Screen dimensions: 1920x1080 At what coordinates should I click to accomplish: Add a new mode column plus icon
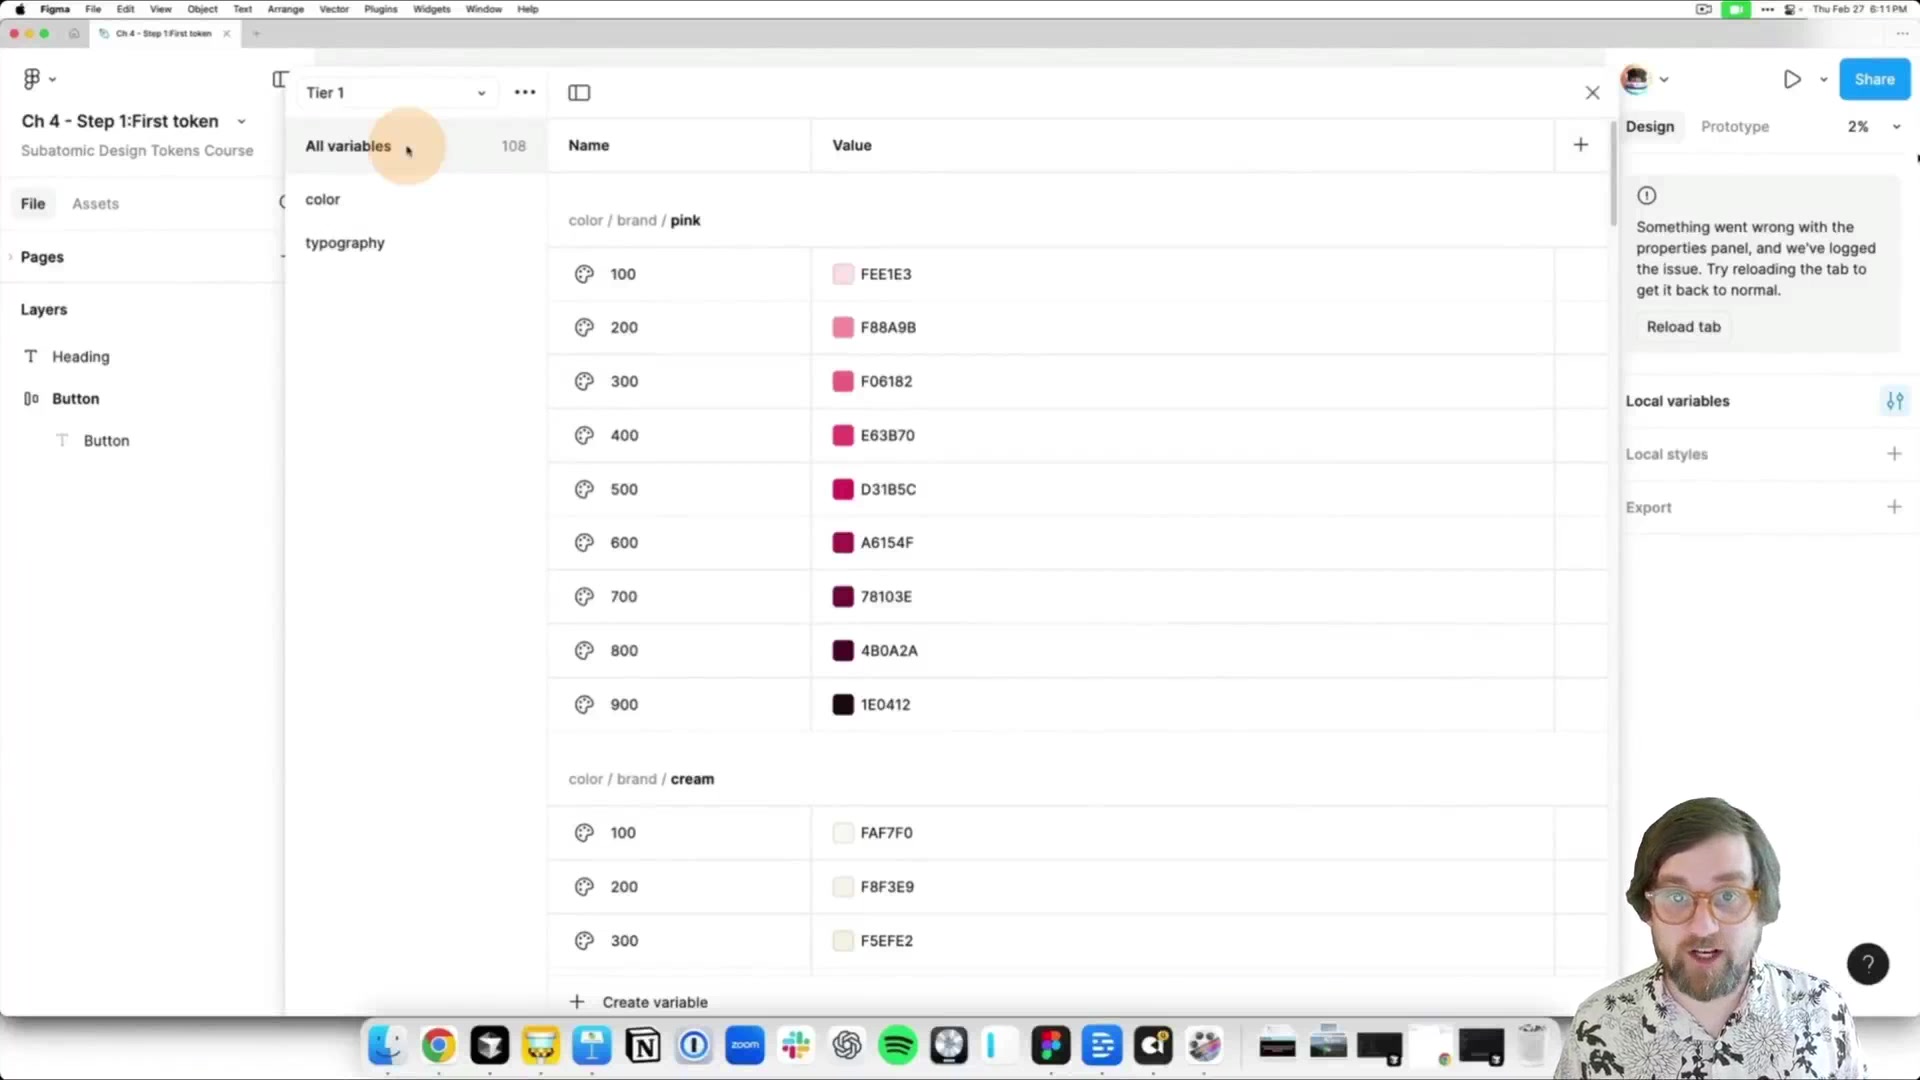1581,145
